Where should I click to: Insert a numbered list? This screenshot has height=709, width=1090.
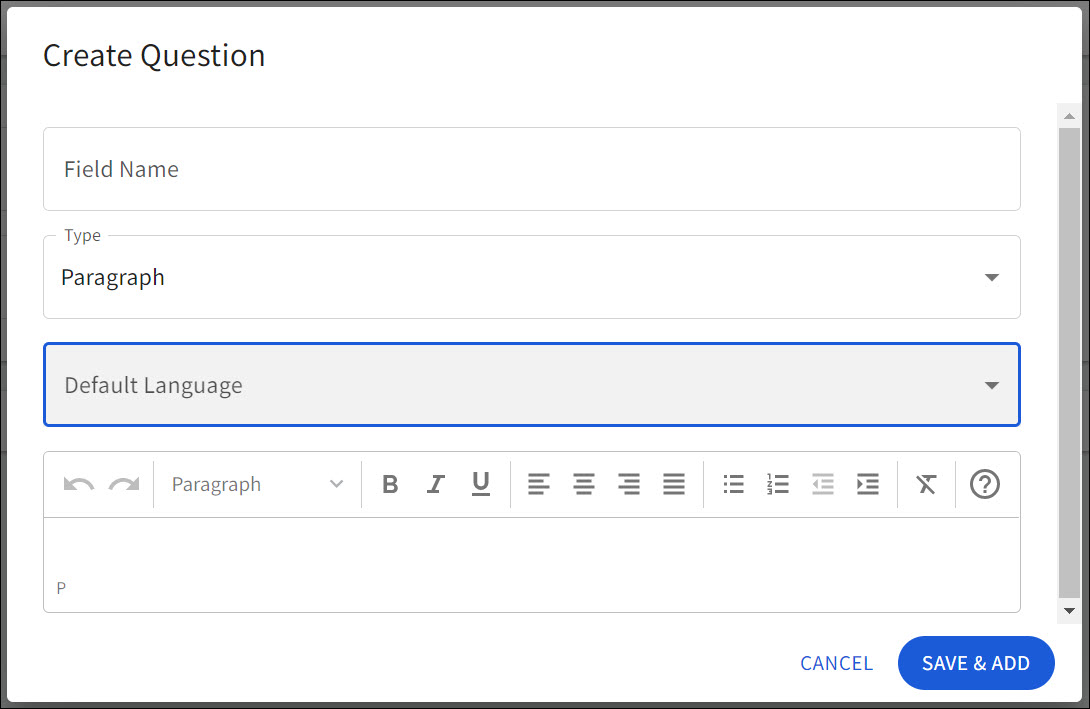[778, 484]
